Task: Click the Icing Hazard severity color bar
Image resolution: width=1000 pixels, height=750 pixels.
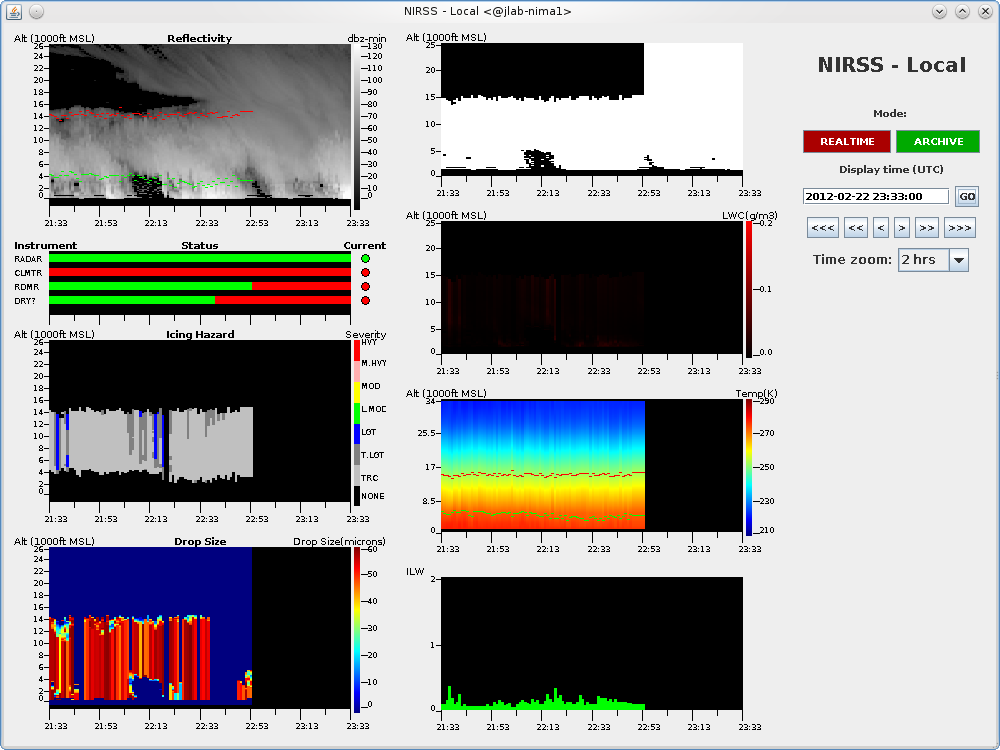Action: point(357,420)
